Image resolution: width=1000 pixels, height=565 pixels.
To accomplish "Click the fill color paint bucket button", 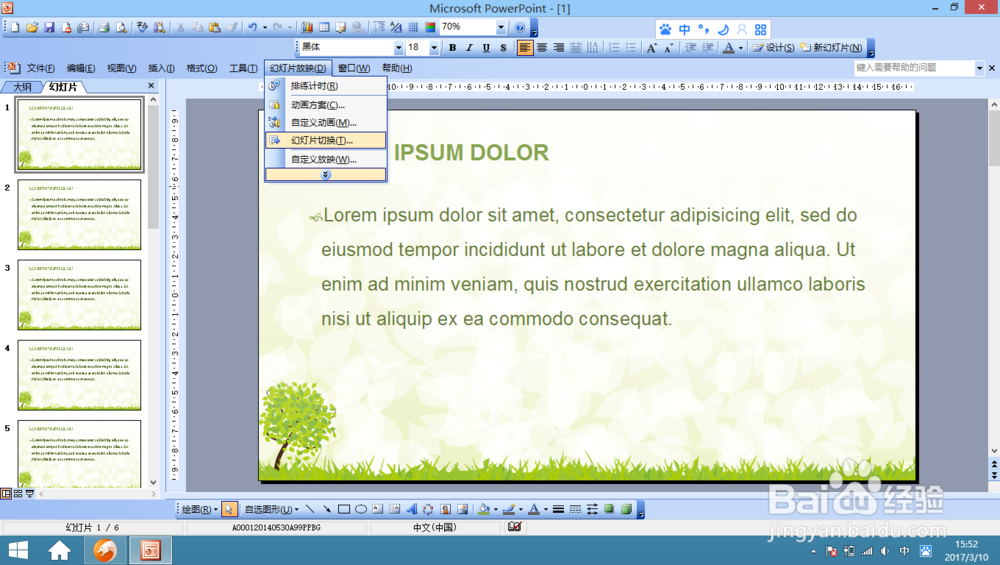I will point(484,509).
